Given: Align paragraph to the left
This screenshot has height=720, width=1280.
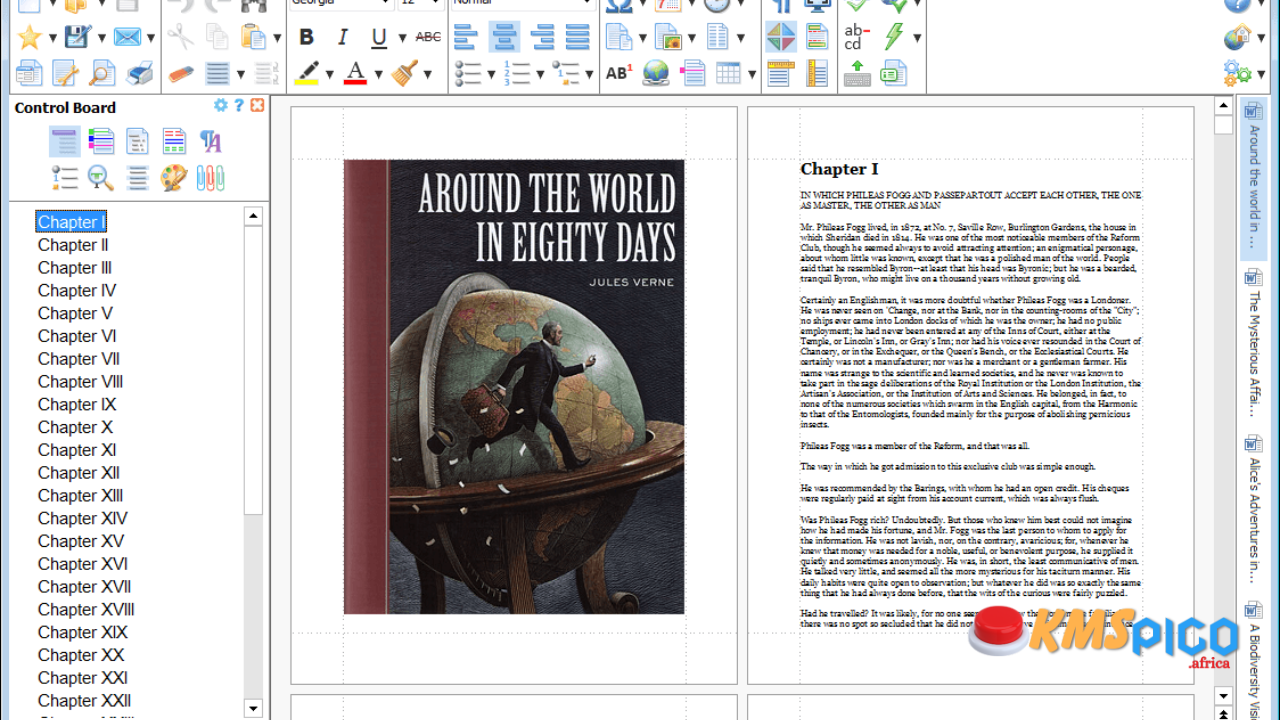Looking at the screenshot, I should click(465, 37).
